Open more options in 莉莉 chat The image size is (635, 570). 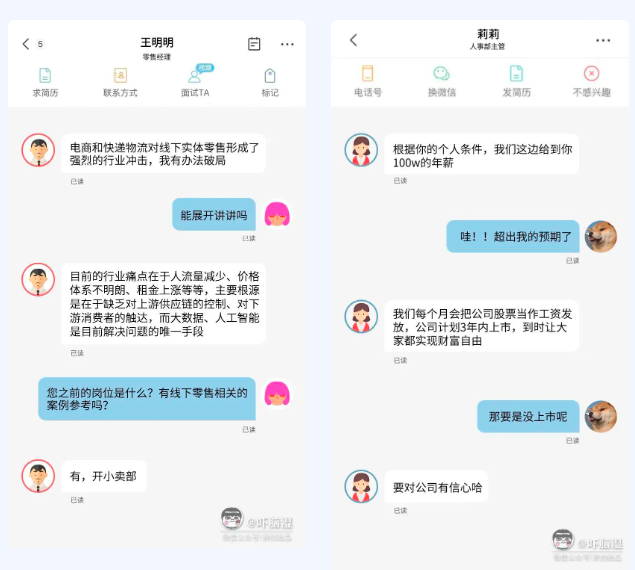603,40
